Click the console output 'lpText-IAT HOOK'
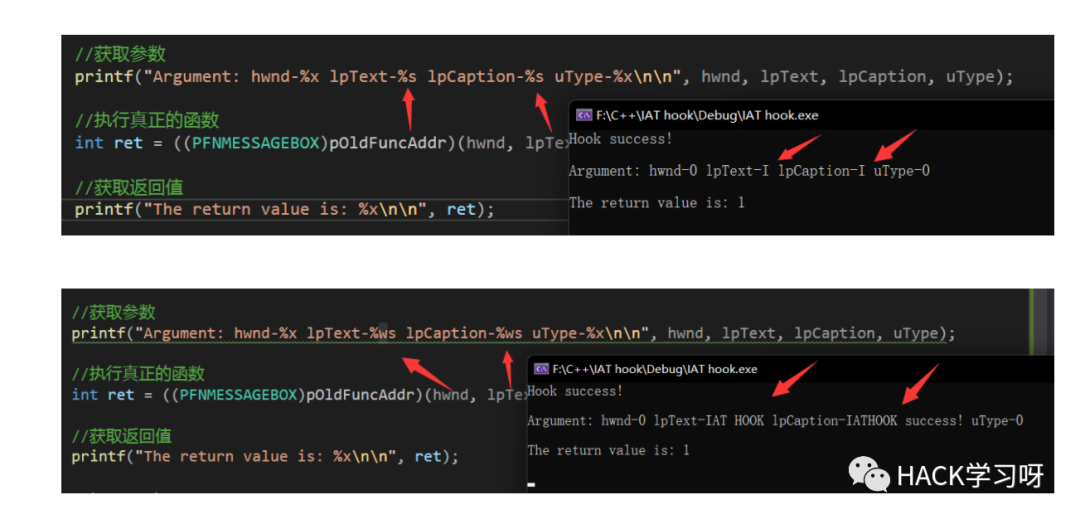This screenshot has height=524, width=1080. pyautogui.click(x=709, y=420)
